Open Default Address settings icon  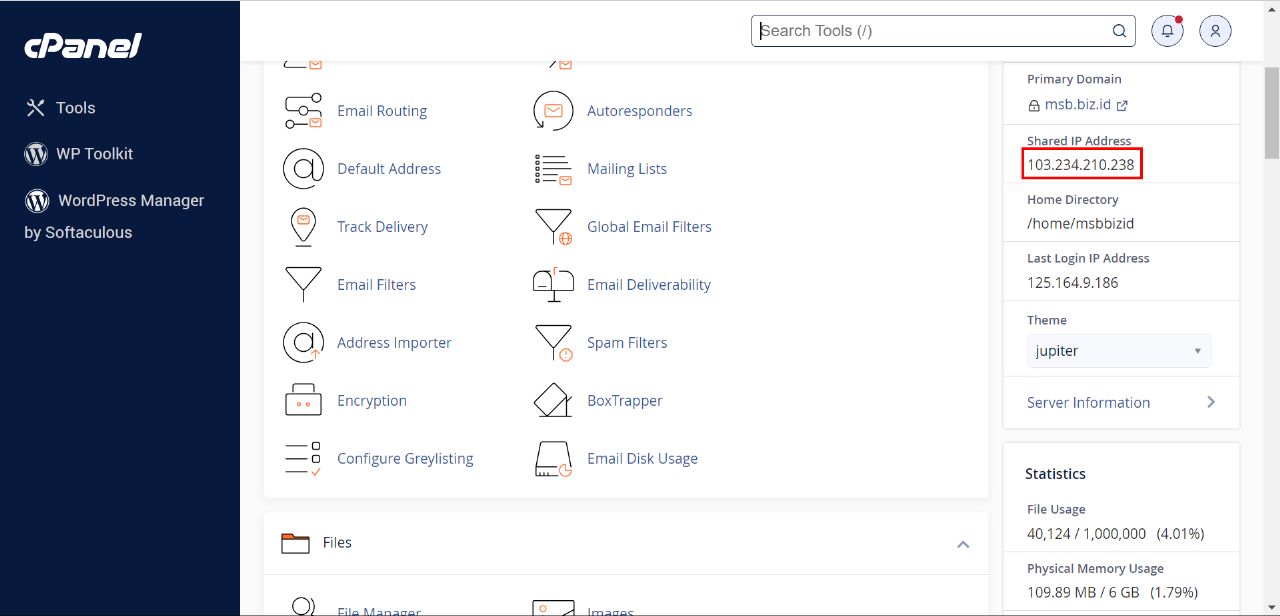coord(303,169)
